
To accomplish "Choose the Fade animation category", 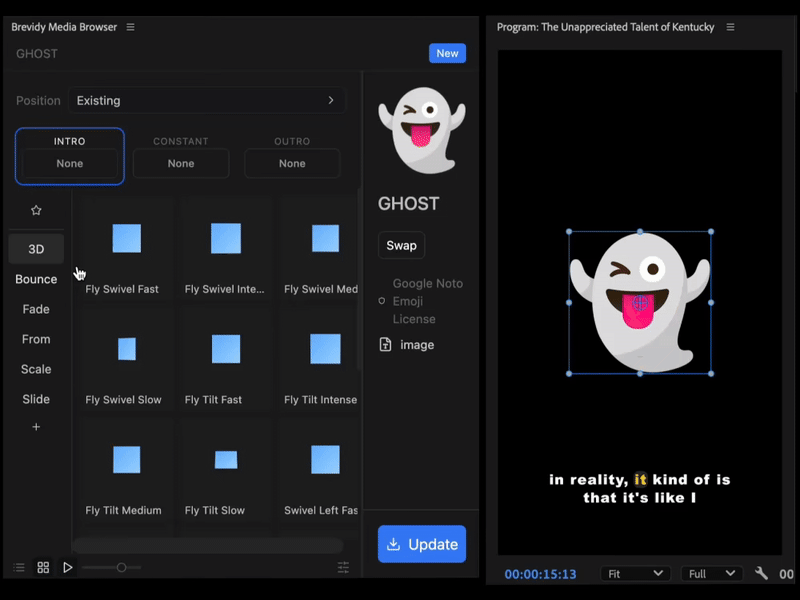I will click(x=36, y=309).
